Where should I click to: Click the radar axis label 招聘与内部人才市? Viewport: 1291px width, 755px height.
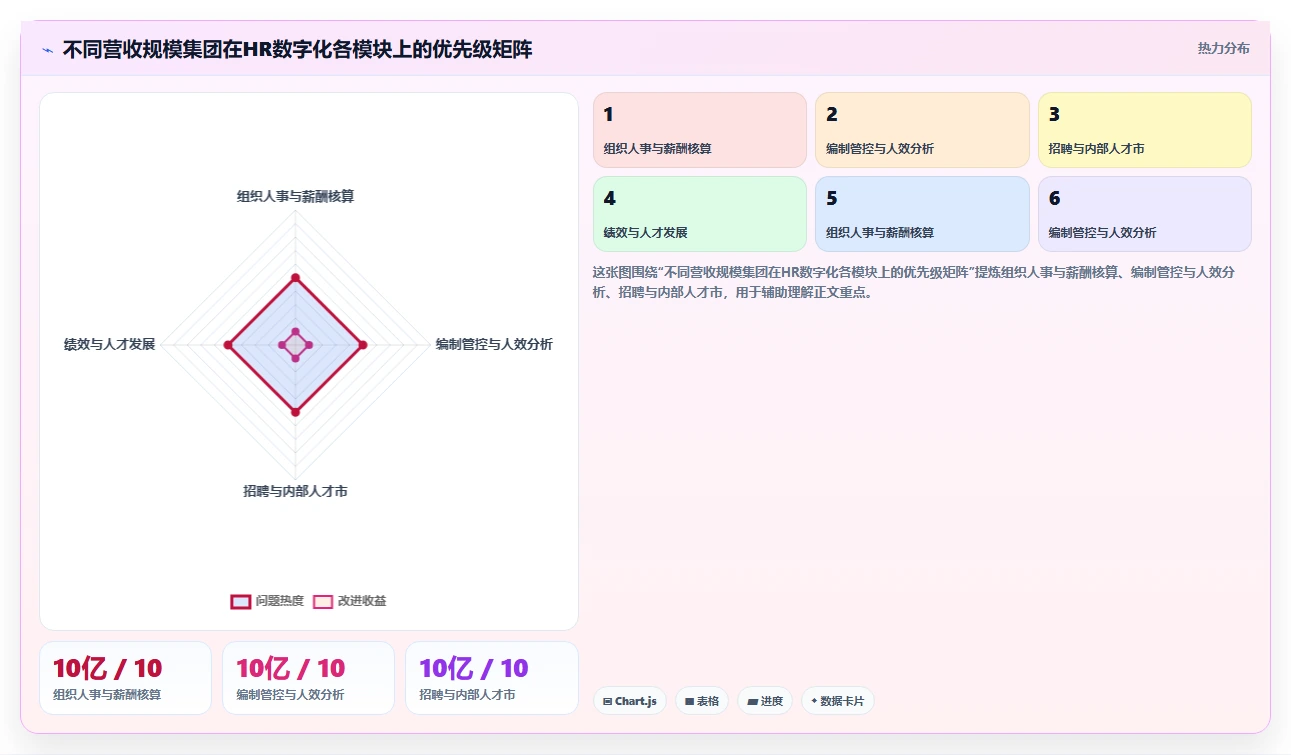pos(295,491)
